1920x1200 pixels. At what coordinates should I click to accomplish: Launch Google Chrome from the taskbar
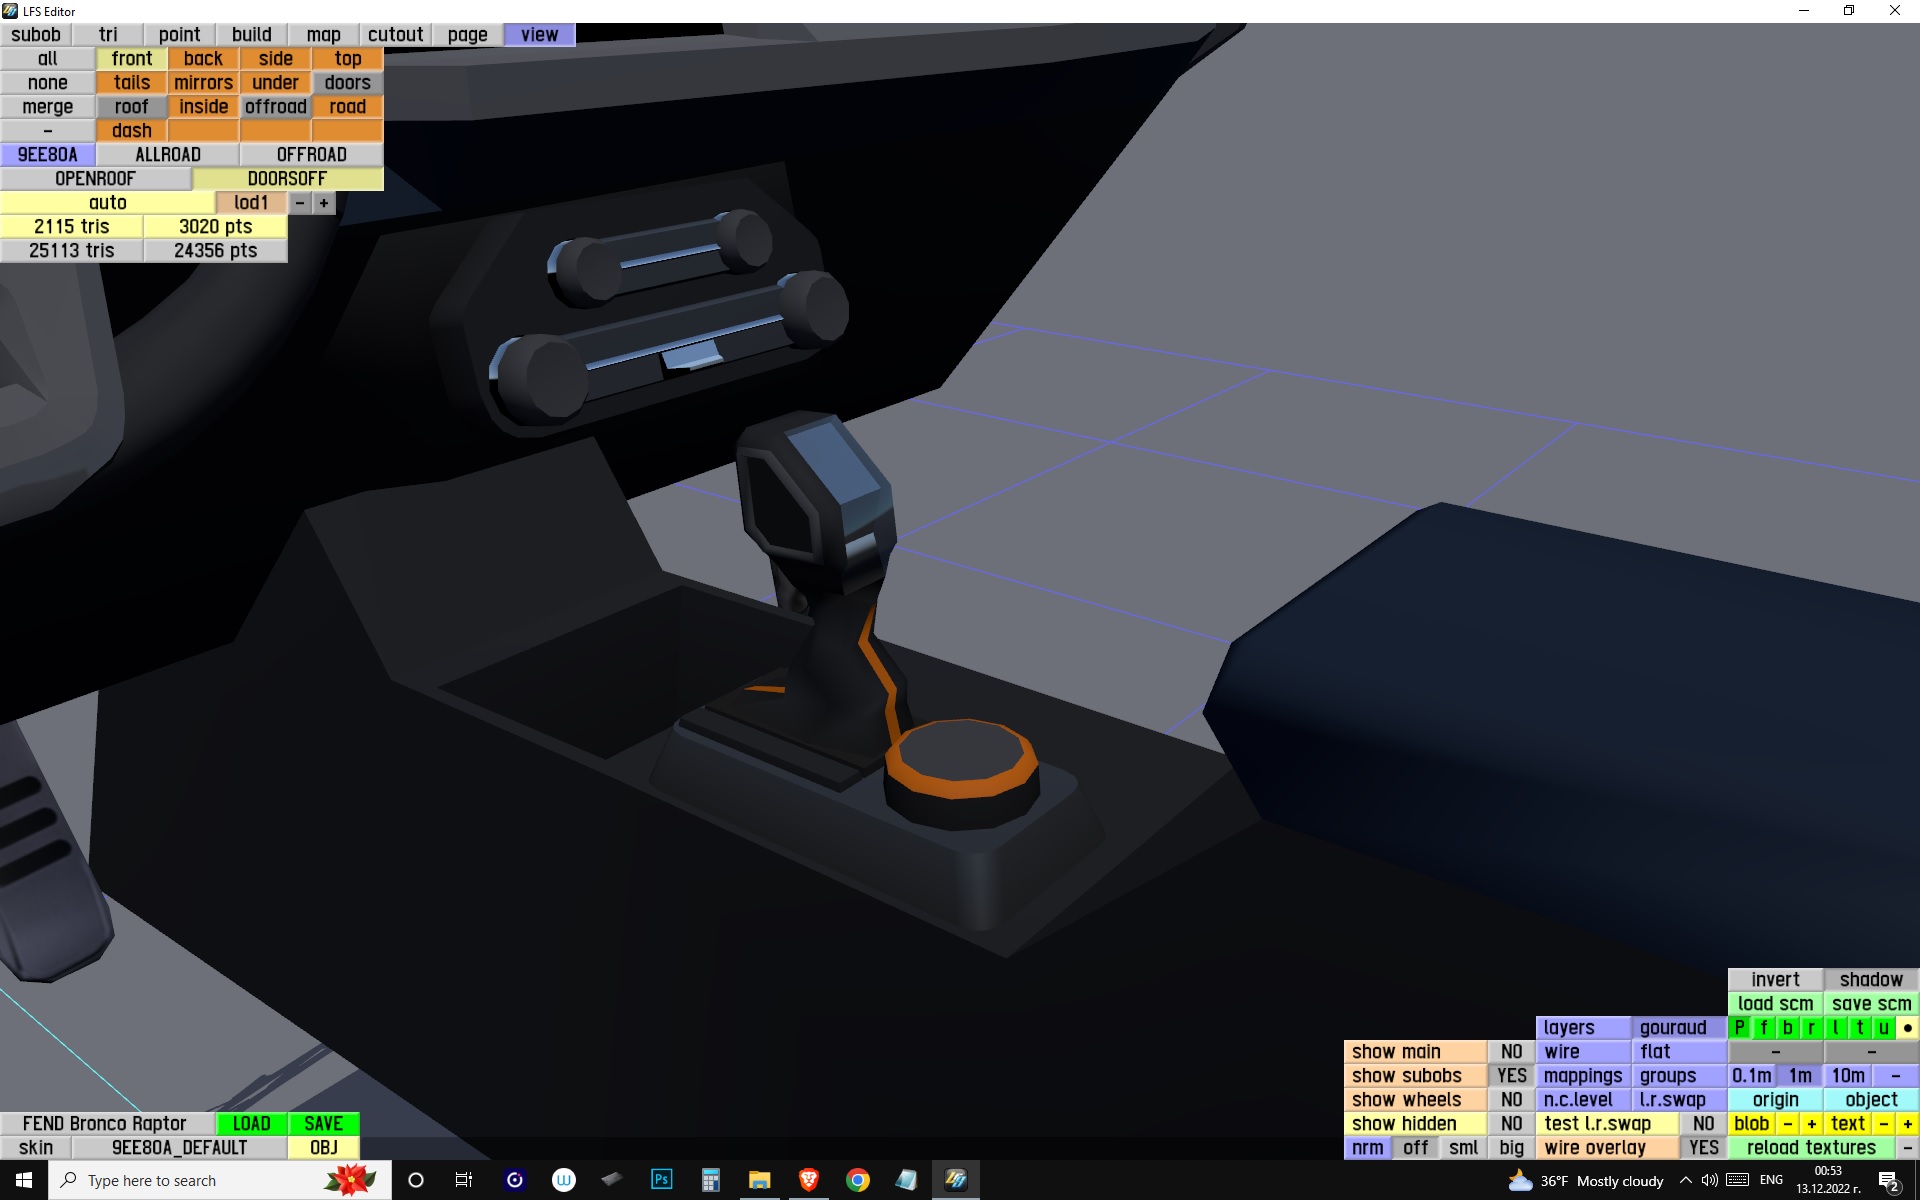(x=857, y=1180)
